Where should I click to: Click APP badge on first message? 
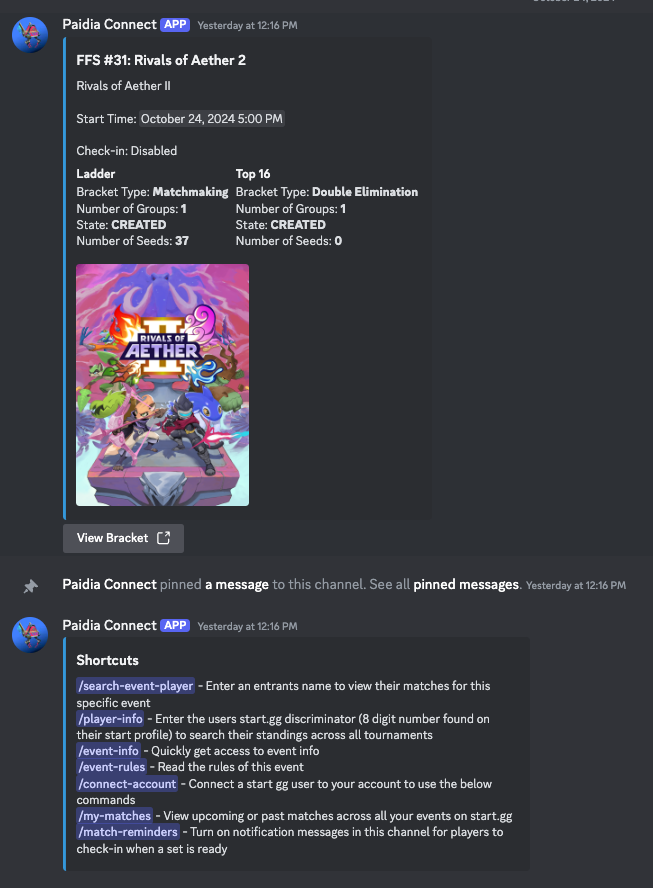pyautogui.click(x=175, y=24)
